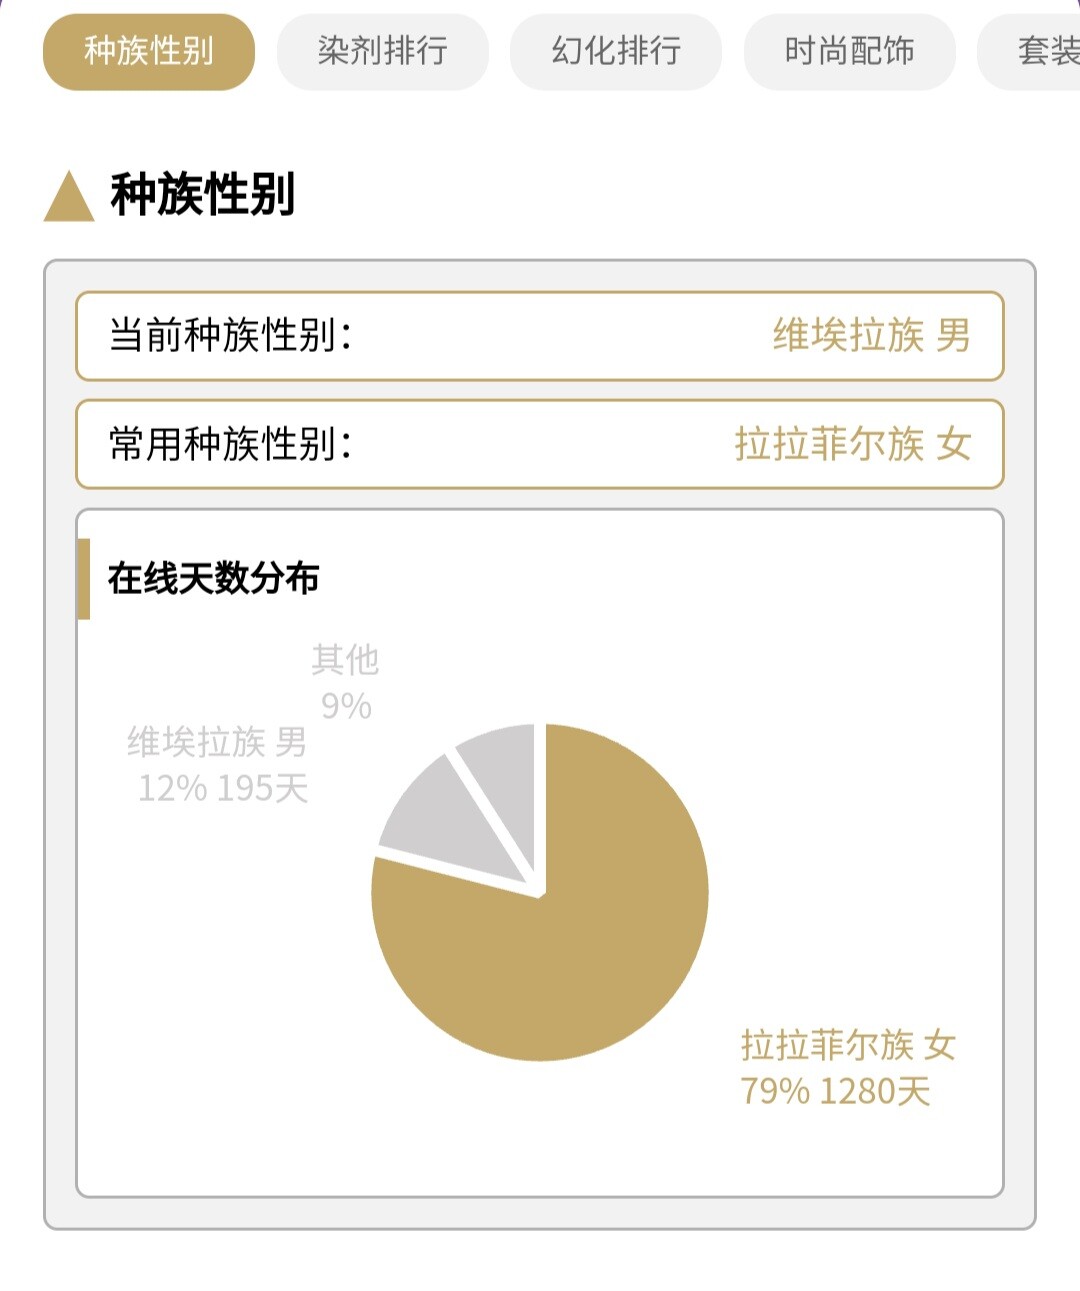Click the 12% 195天 chart label
Screen dimensions: 1080x1291
pyautogui.click(x=223, y=789)
